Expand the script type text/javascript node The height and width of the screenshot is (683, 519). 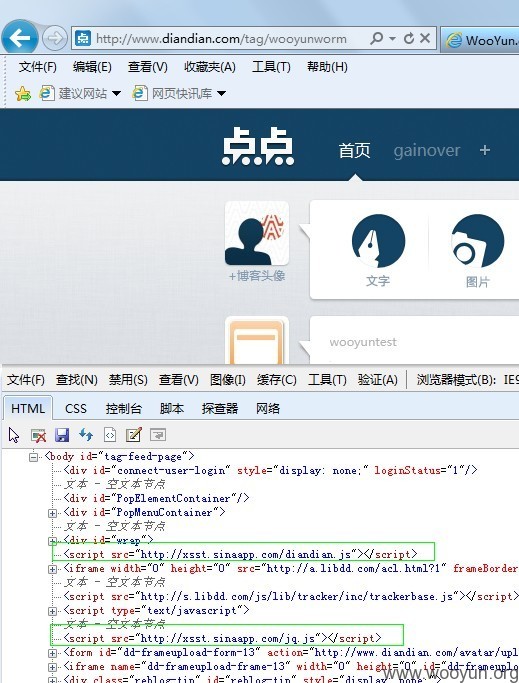click(52, 611)
